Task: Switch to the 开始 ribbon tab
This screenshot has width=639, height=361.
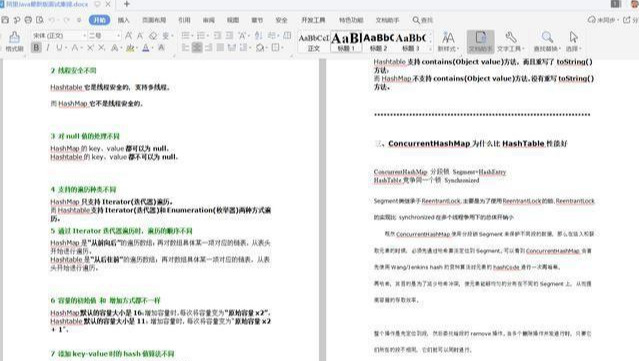Action: pos(99,20)
